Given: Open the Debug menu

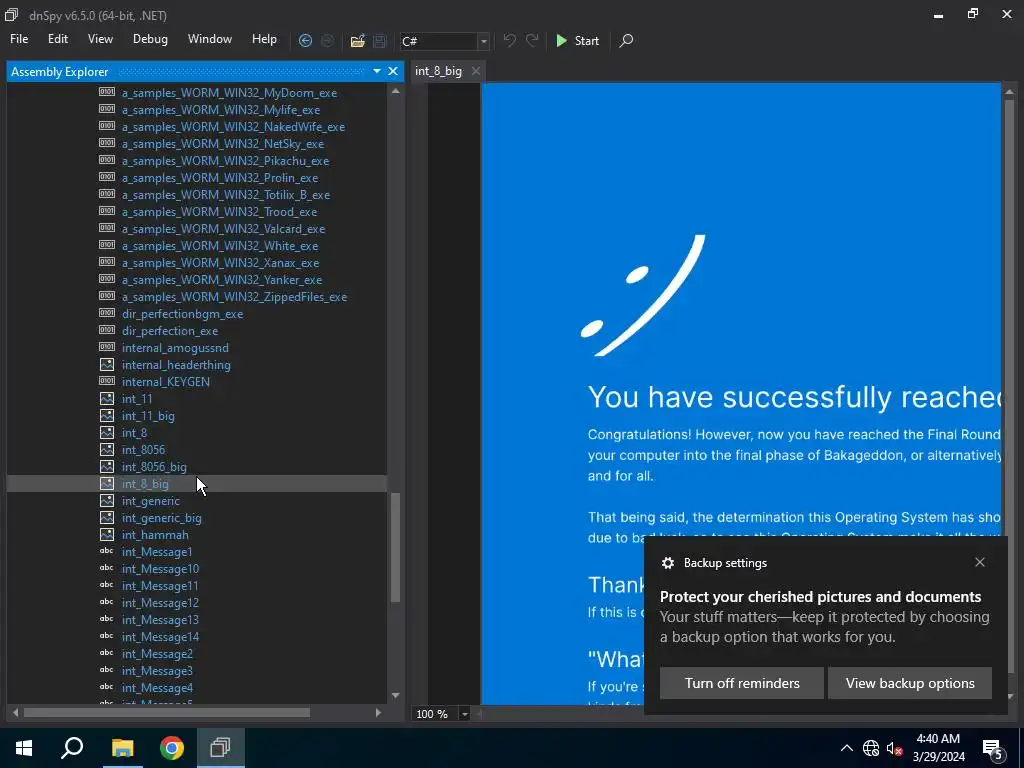Looking at the screenshot, I should [150, 39].
